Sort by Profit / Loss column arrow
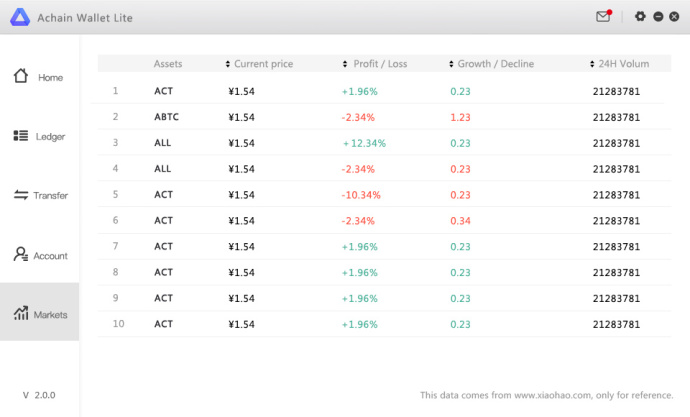The height and width of the screenshot is (417, 690). coord(345,64)
